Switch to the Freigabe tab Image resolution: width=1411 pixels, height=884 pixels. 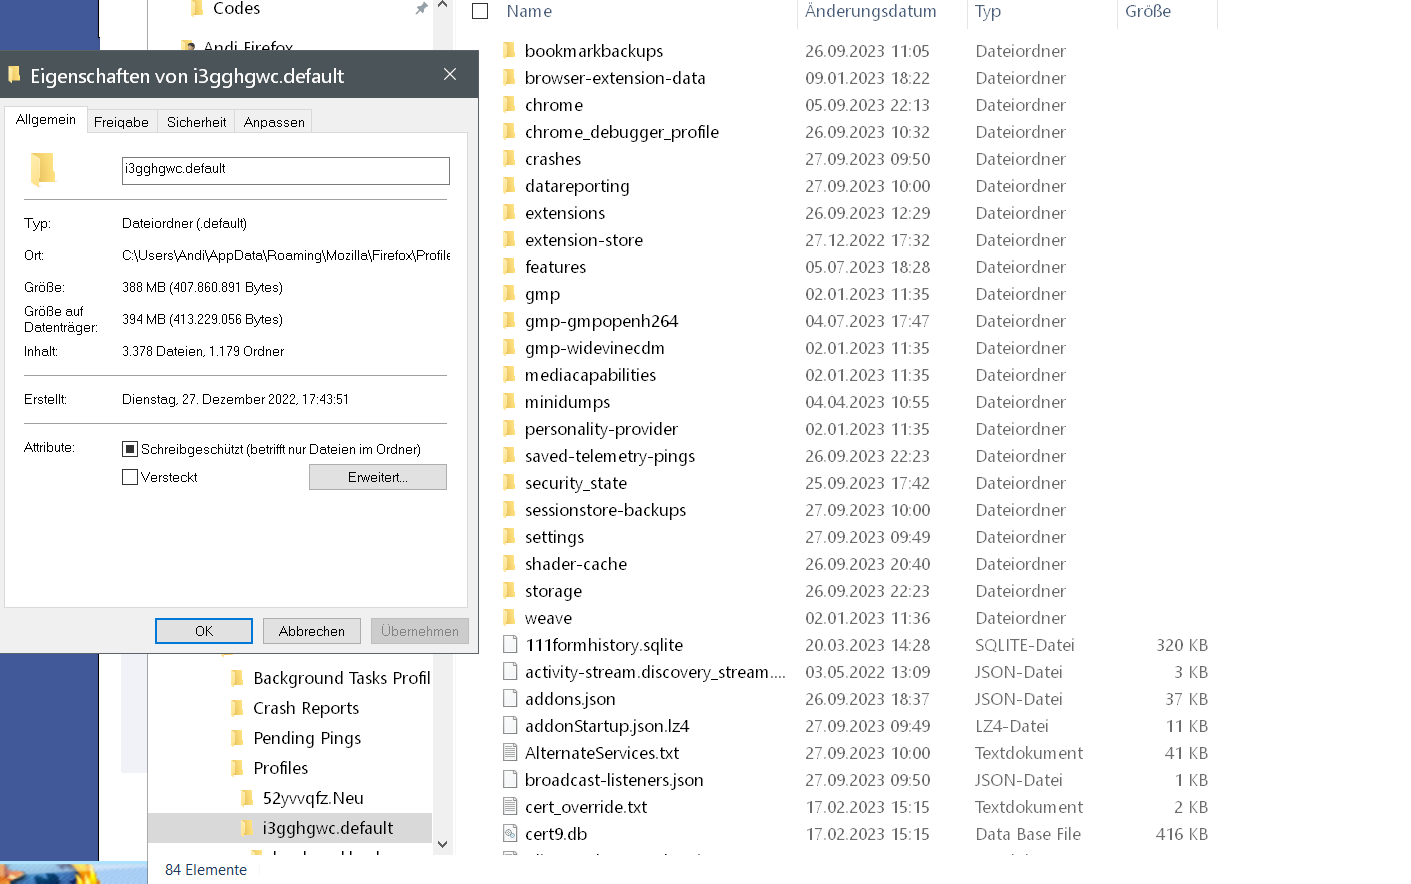point(121,122)
